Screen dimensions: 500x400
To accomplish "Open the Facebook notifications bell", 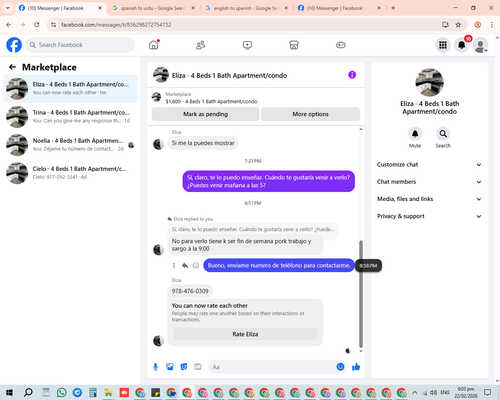I will [461, 45].
